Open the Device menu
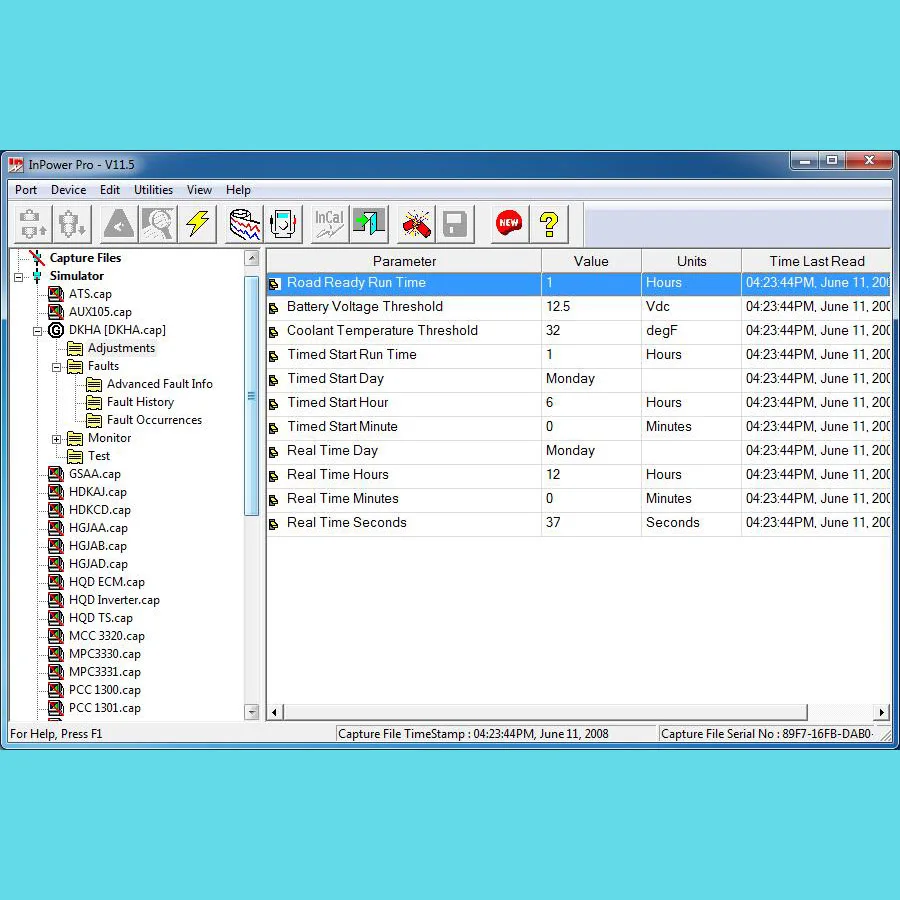 coord(69,190)
